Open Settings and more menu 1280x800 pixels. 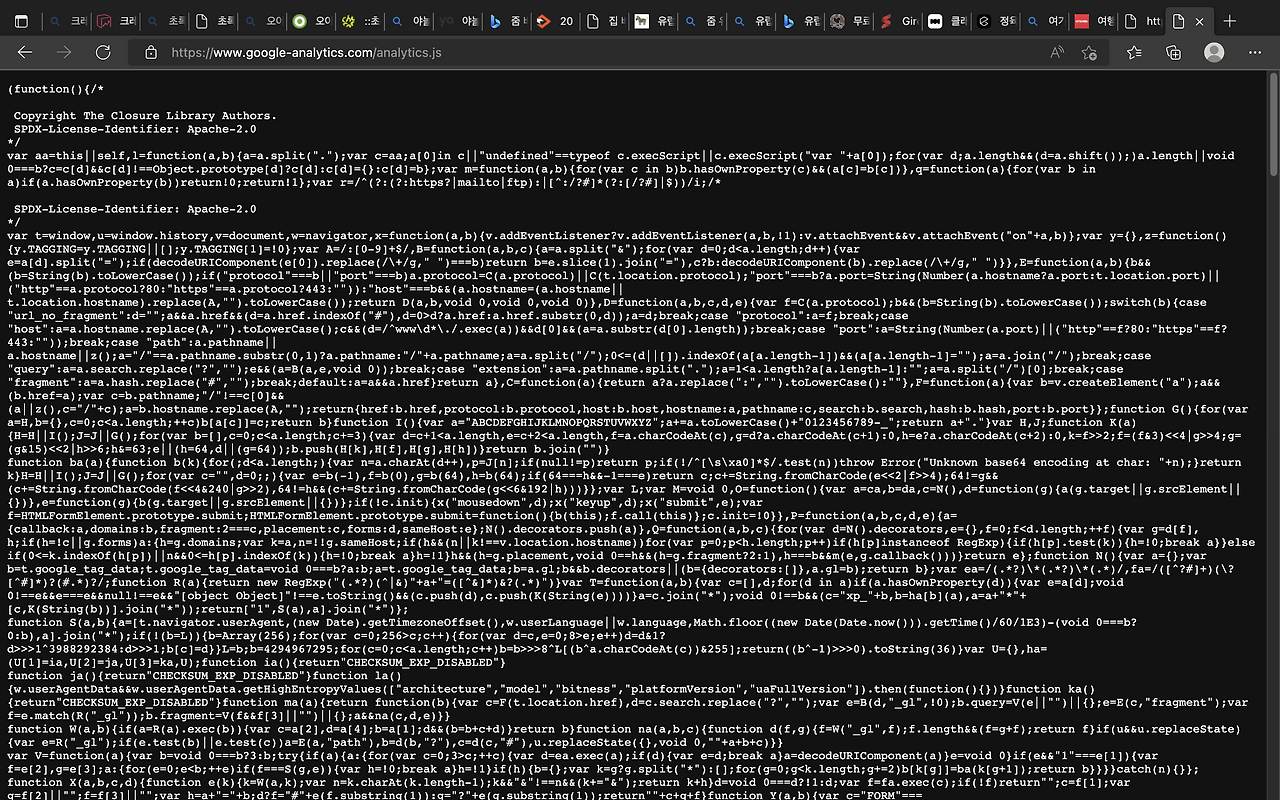[x=1254, y=52]
